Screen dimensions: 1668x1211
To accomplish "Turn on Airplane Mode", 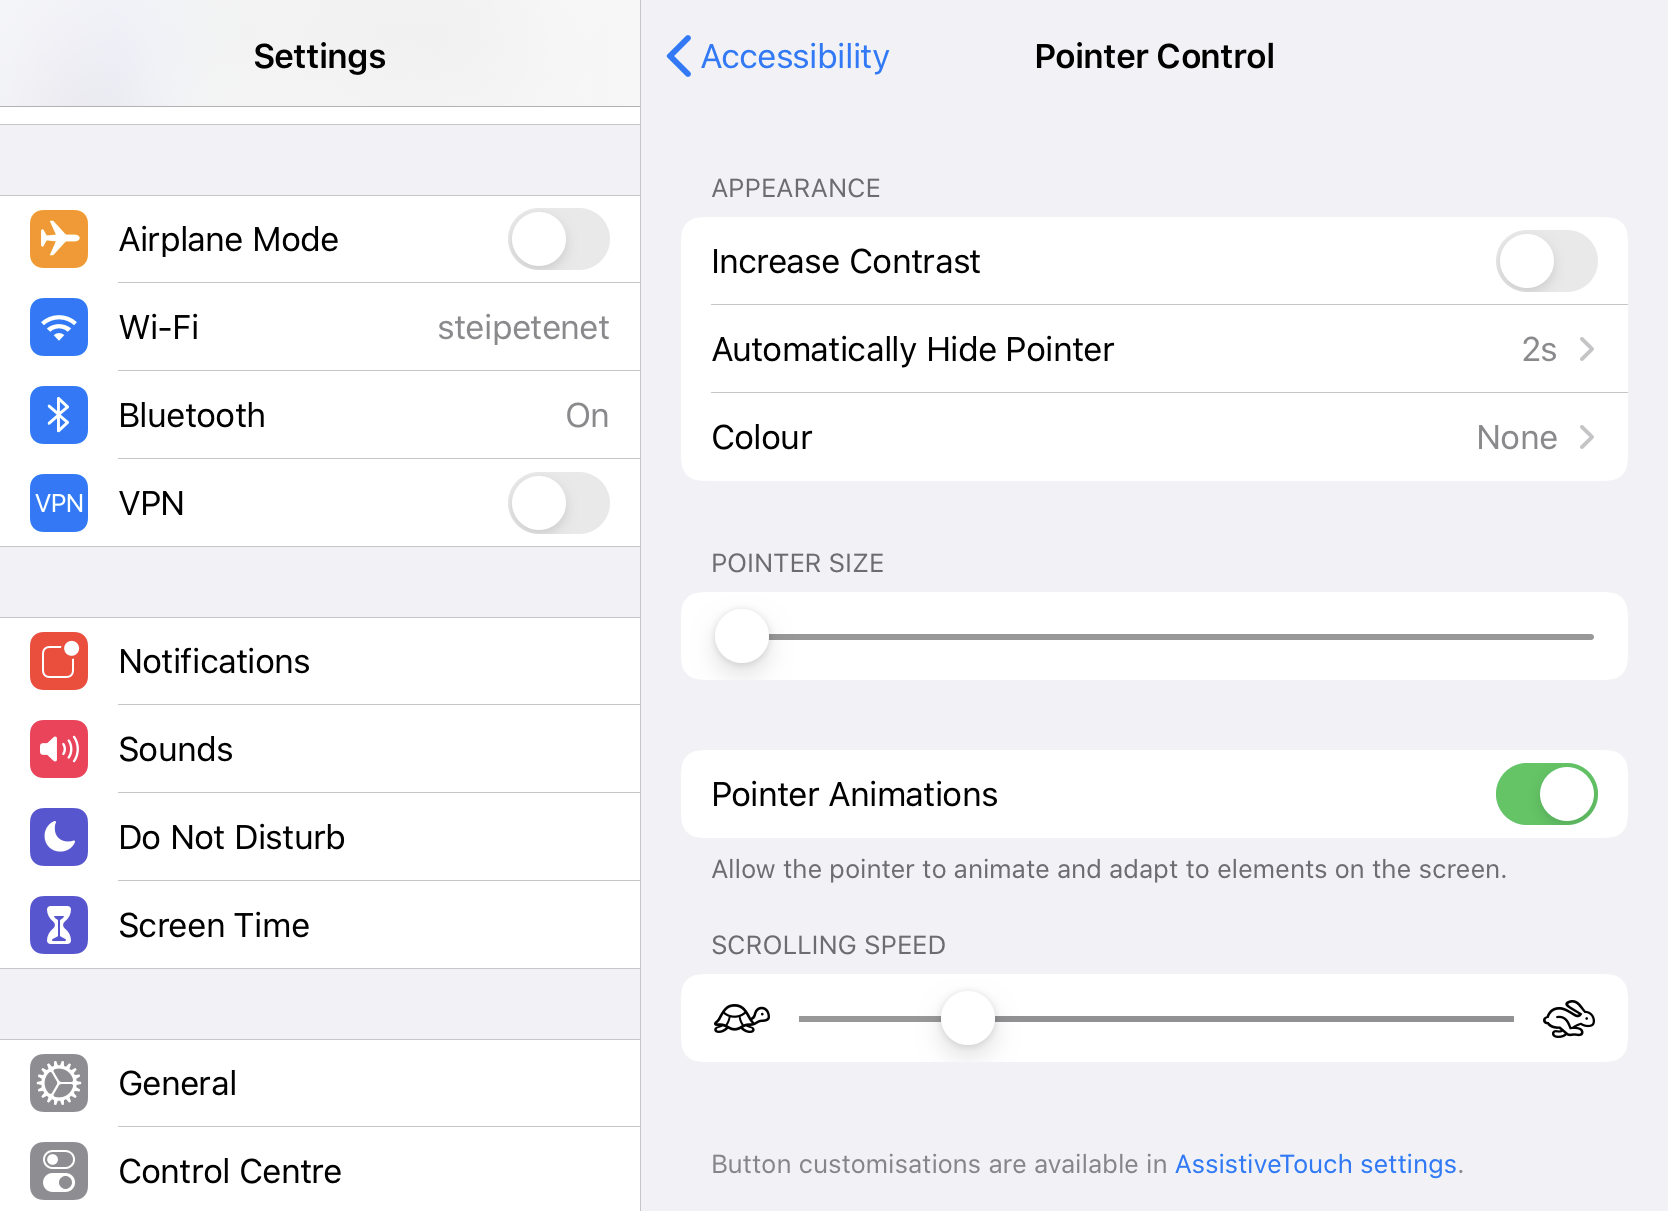I will 558,239.
